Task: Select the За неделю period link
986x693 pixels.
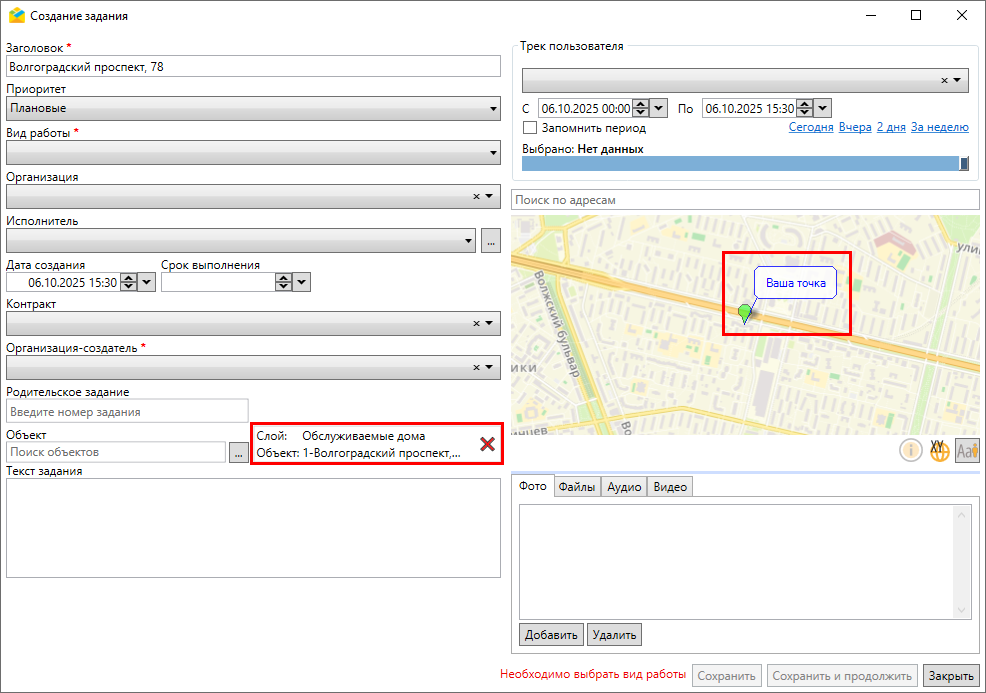Action: pyautogui.click(x=939, y=128)
